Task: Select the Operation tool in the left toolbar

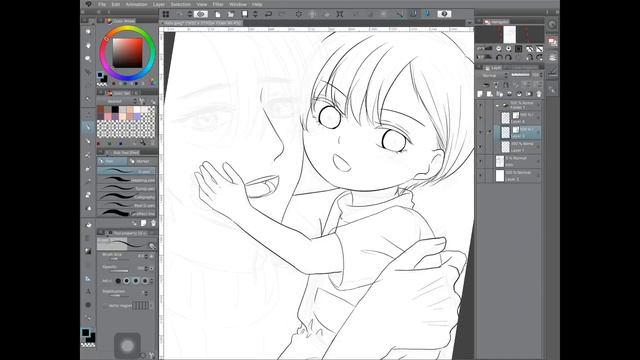Action: (x=88, y=59)
